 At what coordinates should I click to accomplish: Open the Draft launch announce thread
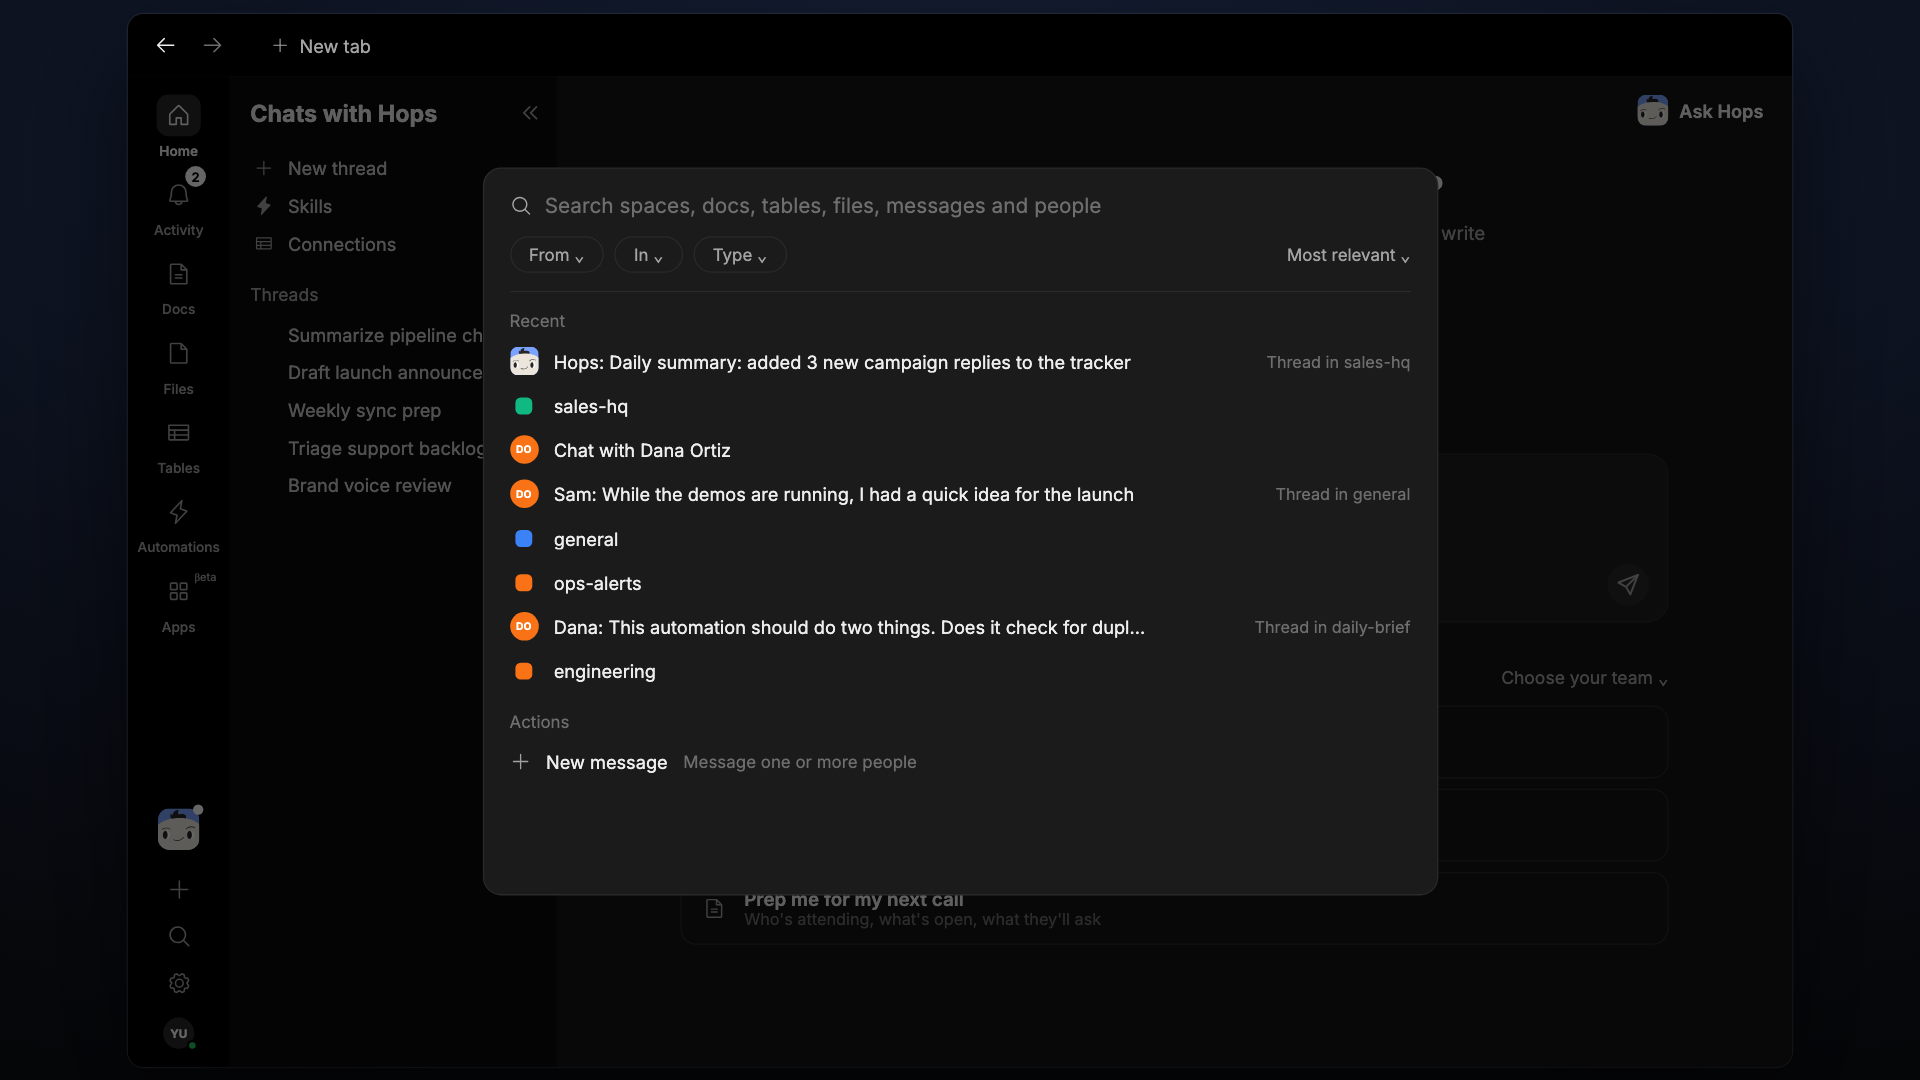point(385,372)
